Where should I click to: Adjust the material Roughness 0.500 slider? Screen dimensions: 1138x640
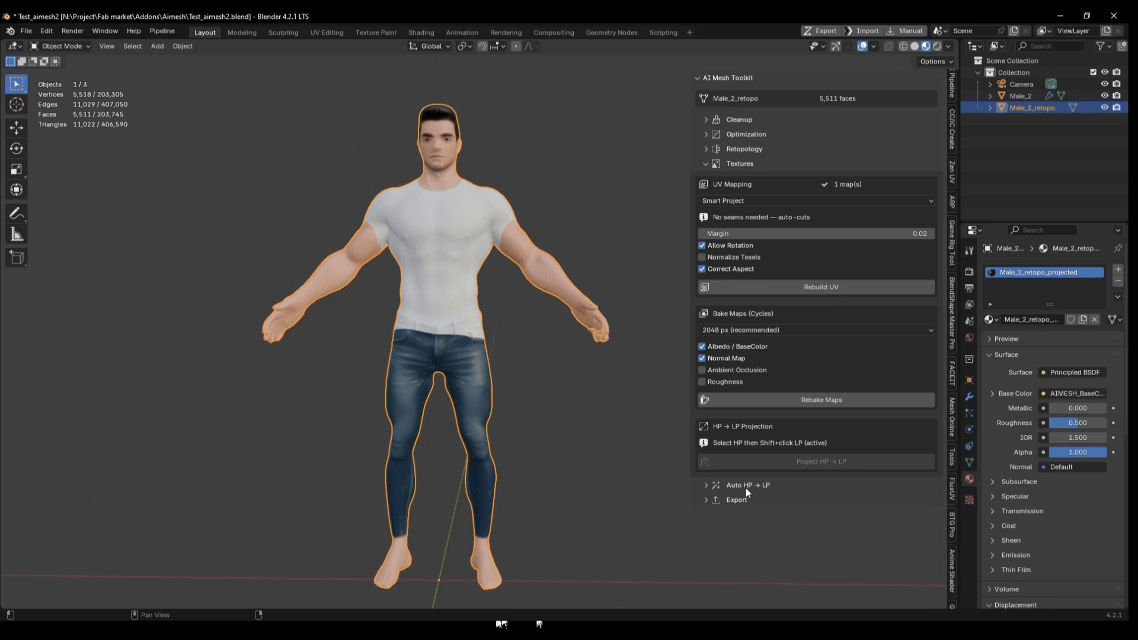(x=1078, y=423)
